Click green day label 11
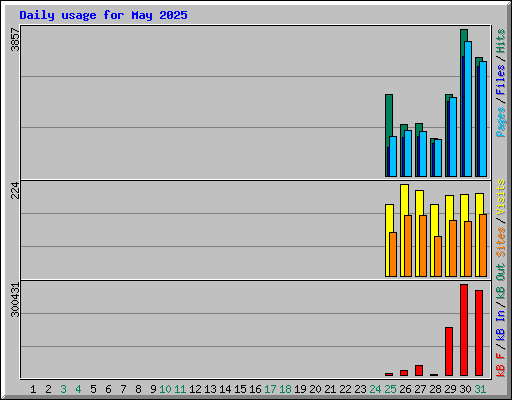 point(180,389)
